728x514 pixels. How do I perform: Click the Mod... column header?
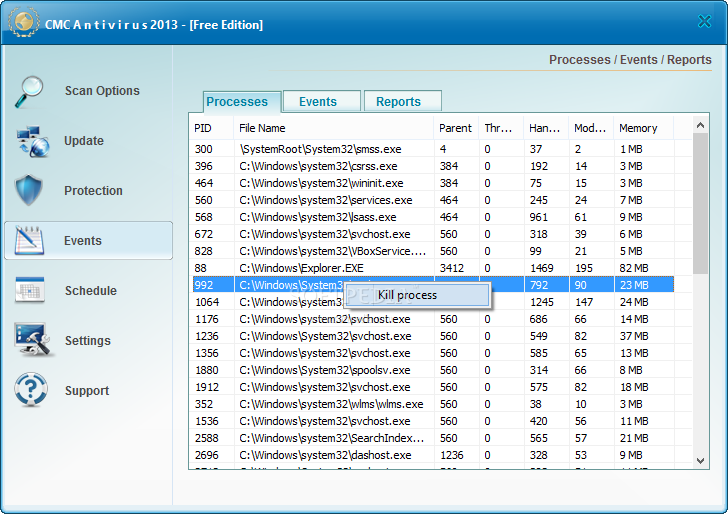[591, 128]
